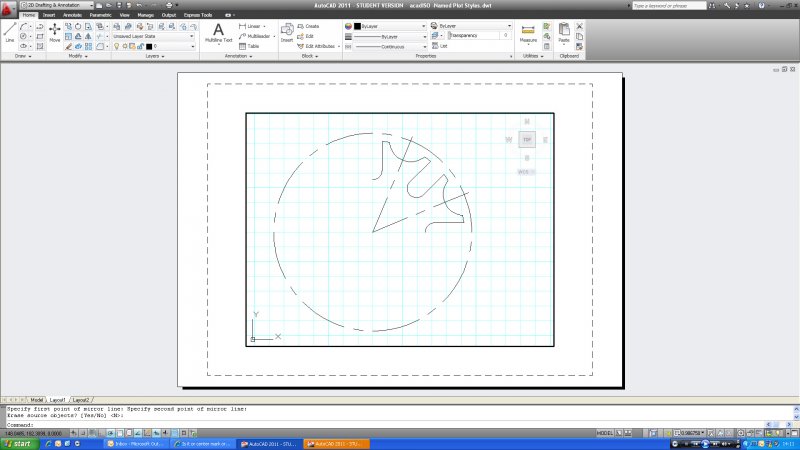Image resolution: width=800 pixels, height=450 pixels.
Task: Click the TOP face of ViewCube
Action: (527, 140)
